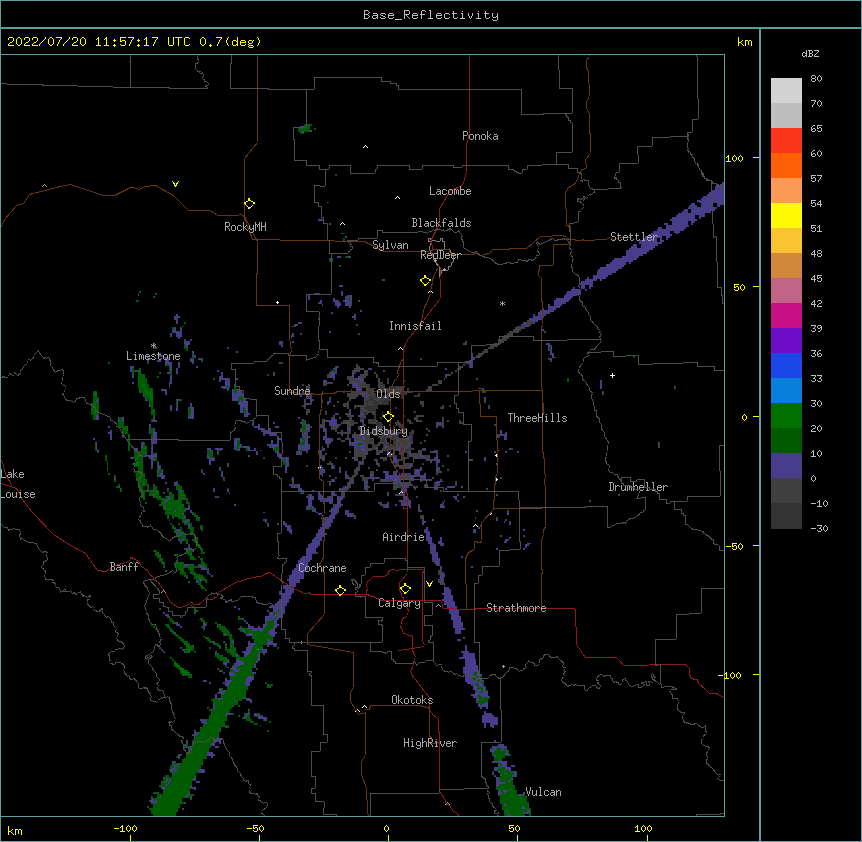Click the Drumheller city label
The image size is (862, 842).
[x=638, y=487]
